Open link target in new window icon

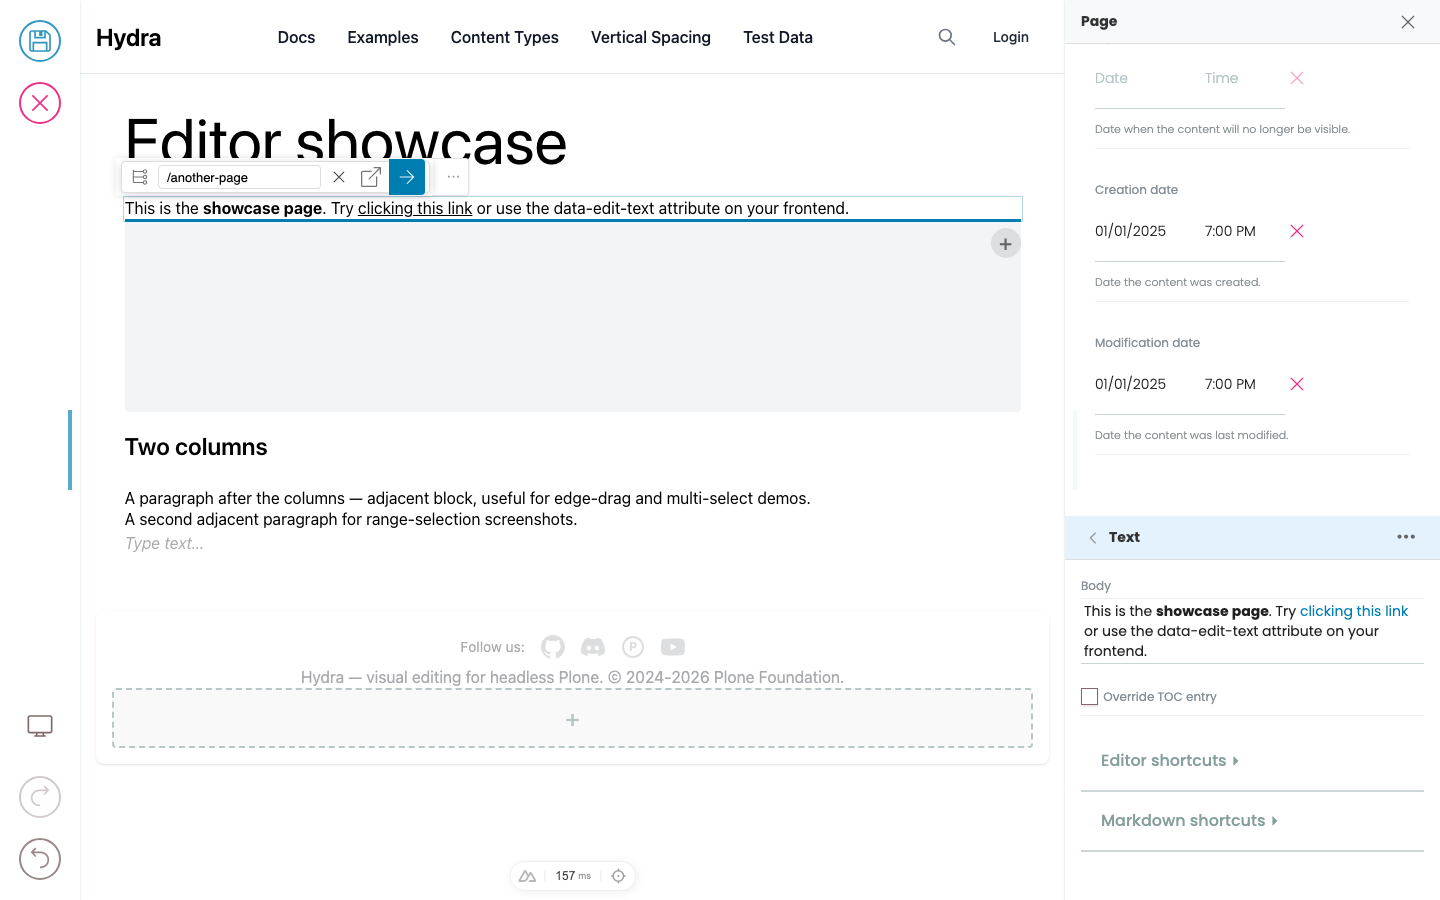371,177
